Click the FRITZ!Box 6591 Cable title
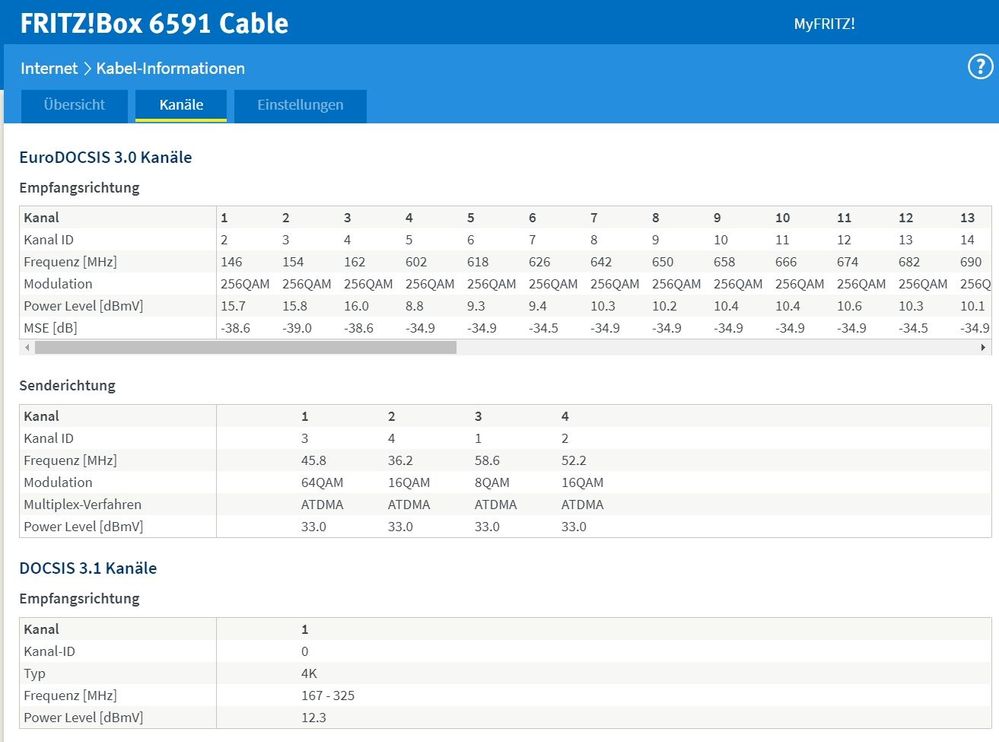This screenshot has height=742, width=999. 154,24
